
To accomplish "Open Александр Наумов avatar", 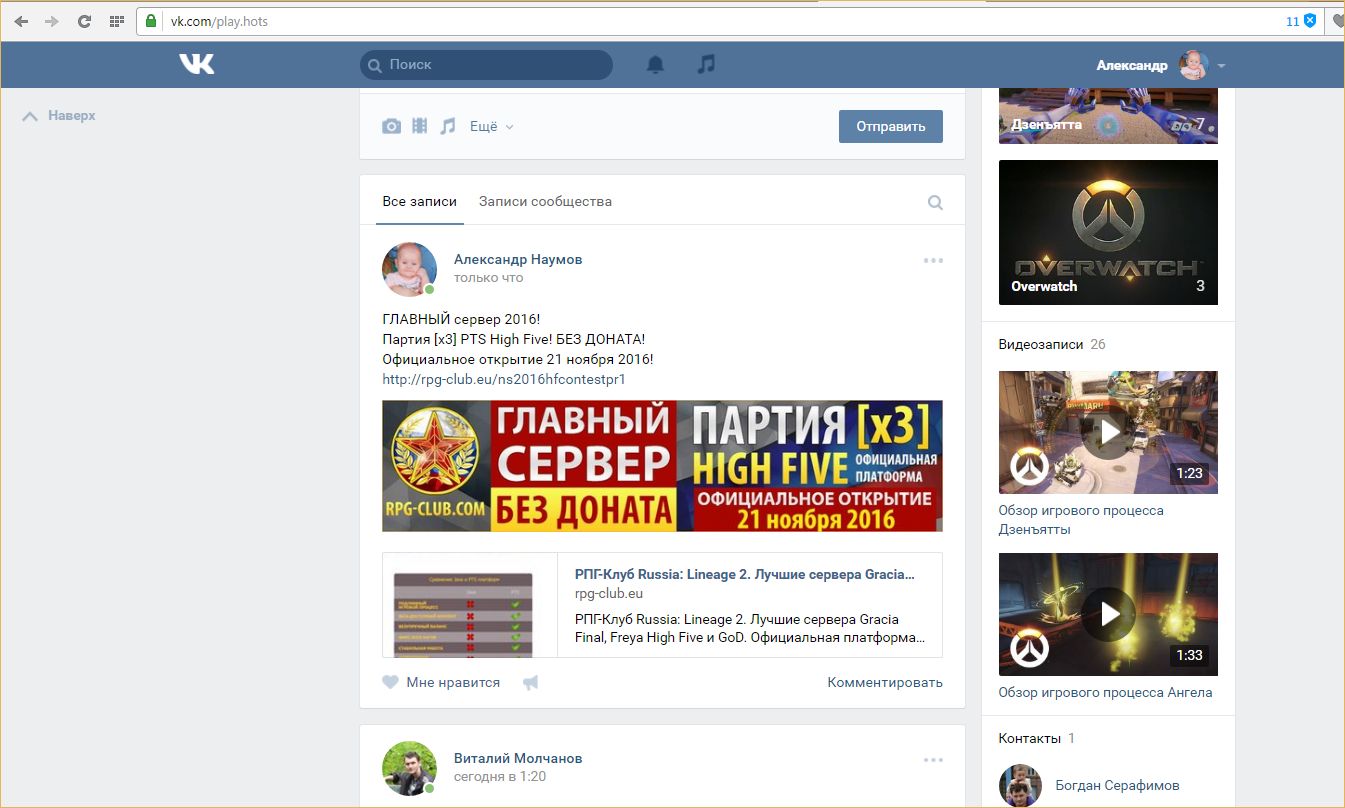I will (410, 269).
